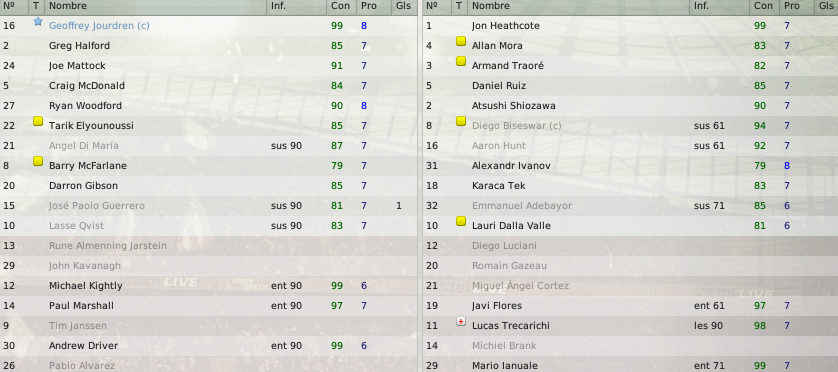
Task: Sort left team by Con column
Action: pyautogui.click(x=340, y=6)
